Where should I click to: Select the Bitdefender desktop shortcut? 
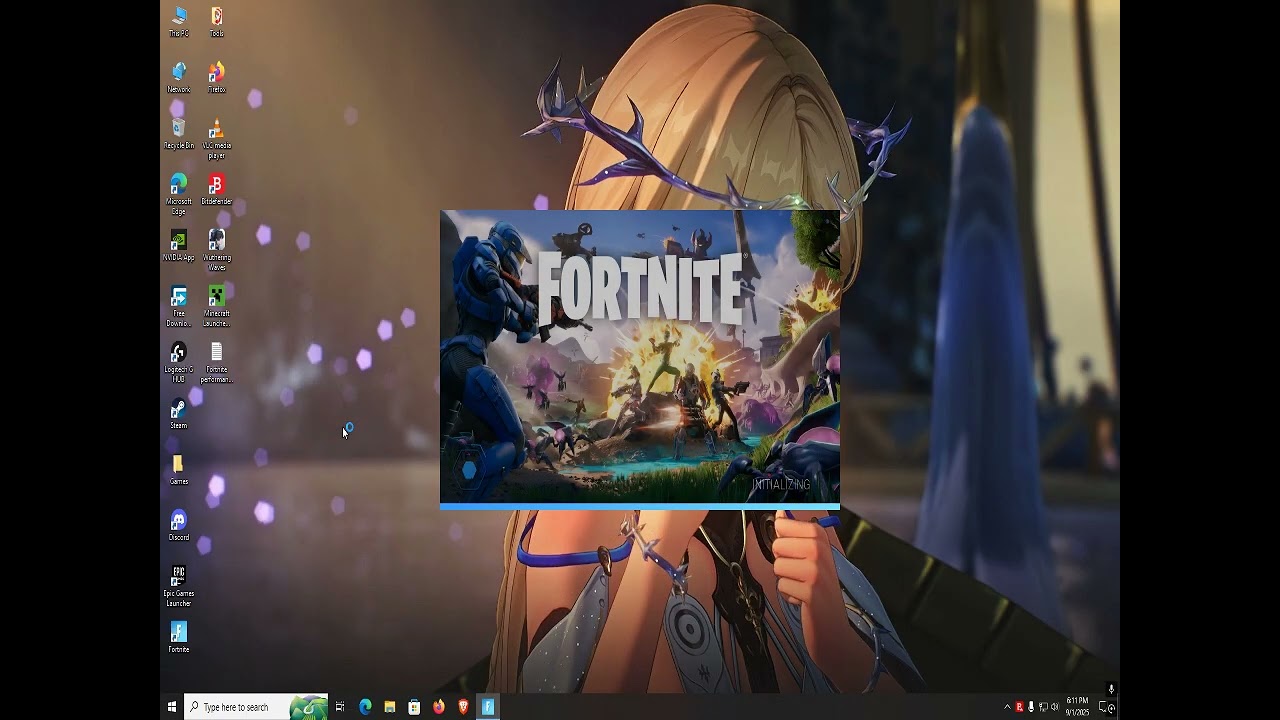[216, 190]
